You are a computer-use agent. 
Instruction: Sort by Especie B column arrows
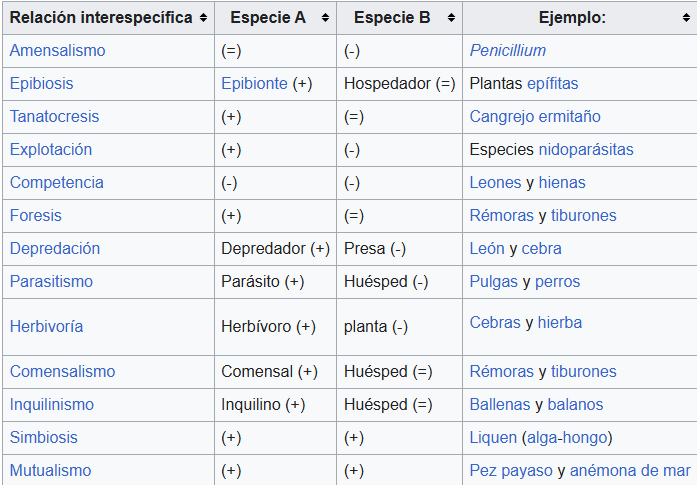tap(451, 18)
